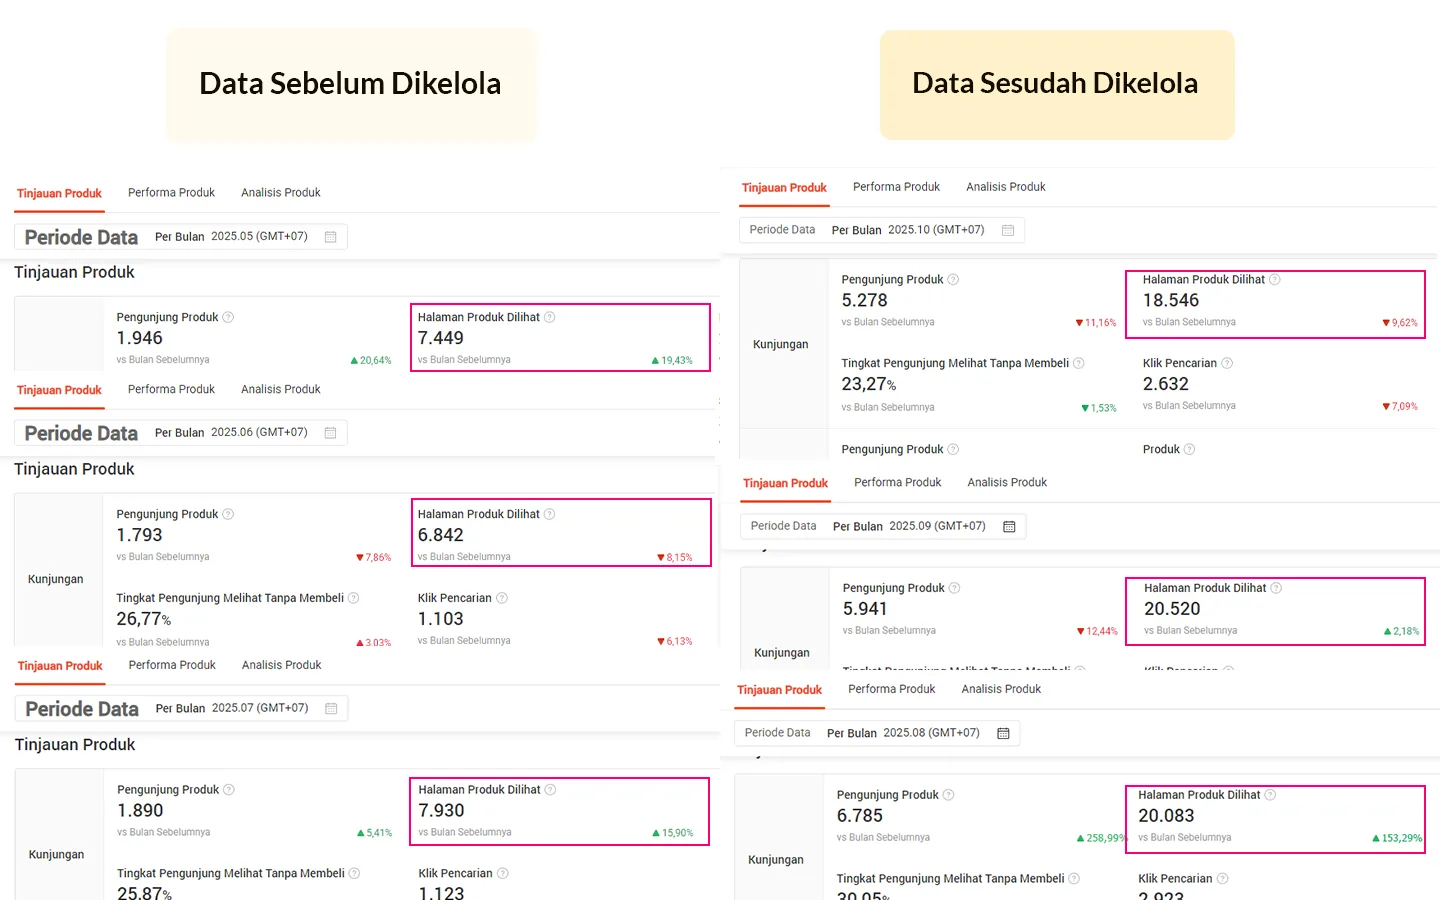
Task: Show help for Halaman Produk Dilihat 20.520
Action: tap(1276, 588)
